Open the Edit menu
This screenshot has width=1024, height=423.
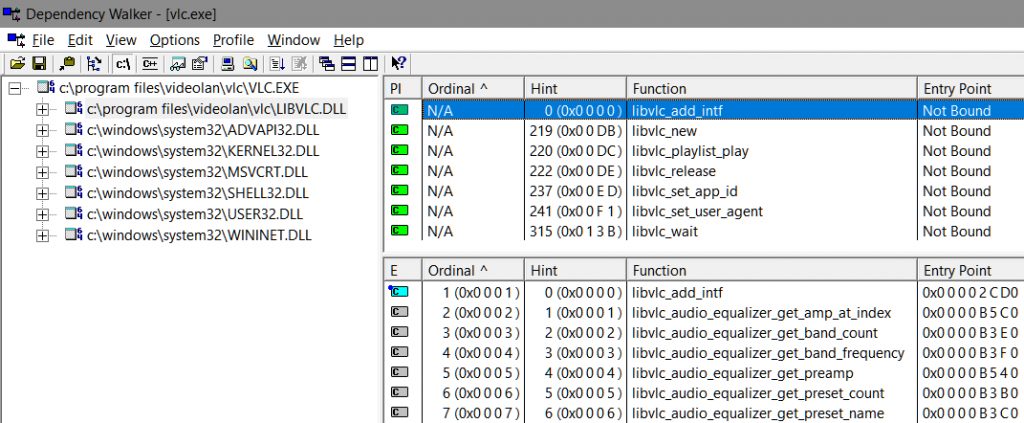tap(80, 40)
